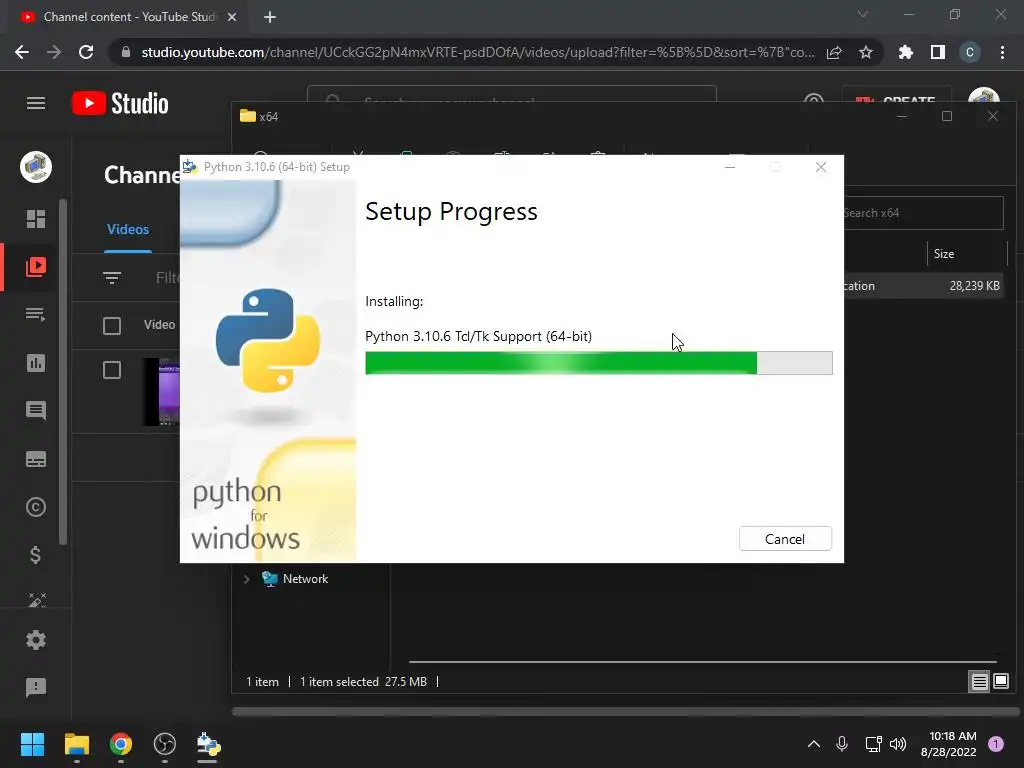
Task: Share this page from the address bar
Action: point(834,52)
